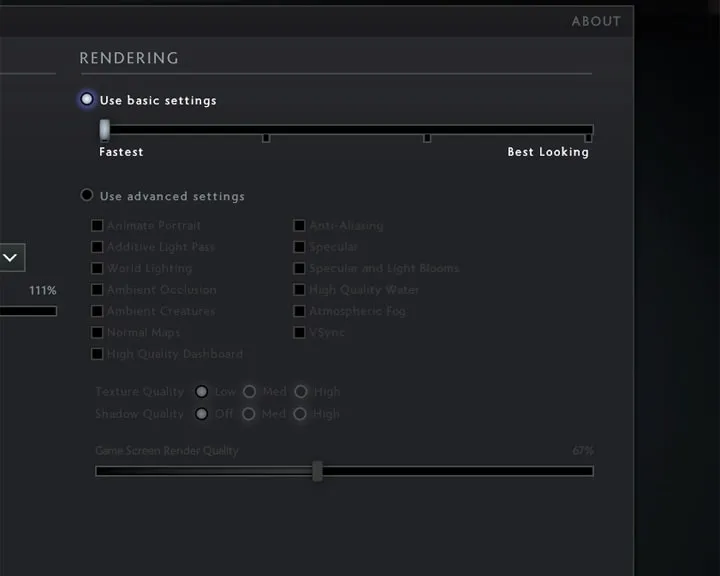Click the Best Looking end tick of the basic slider

[588, 138]
